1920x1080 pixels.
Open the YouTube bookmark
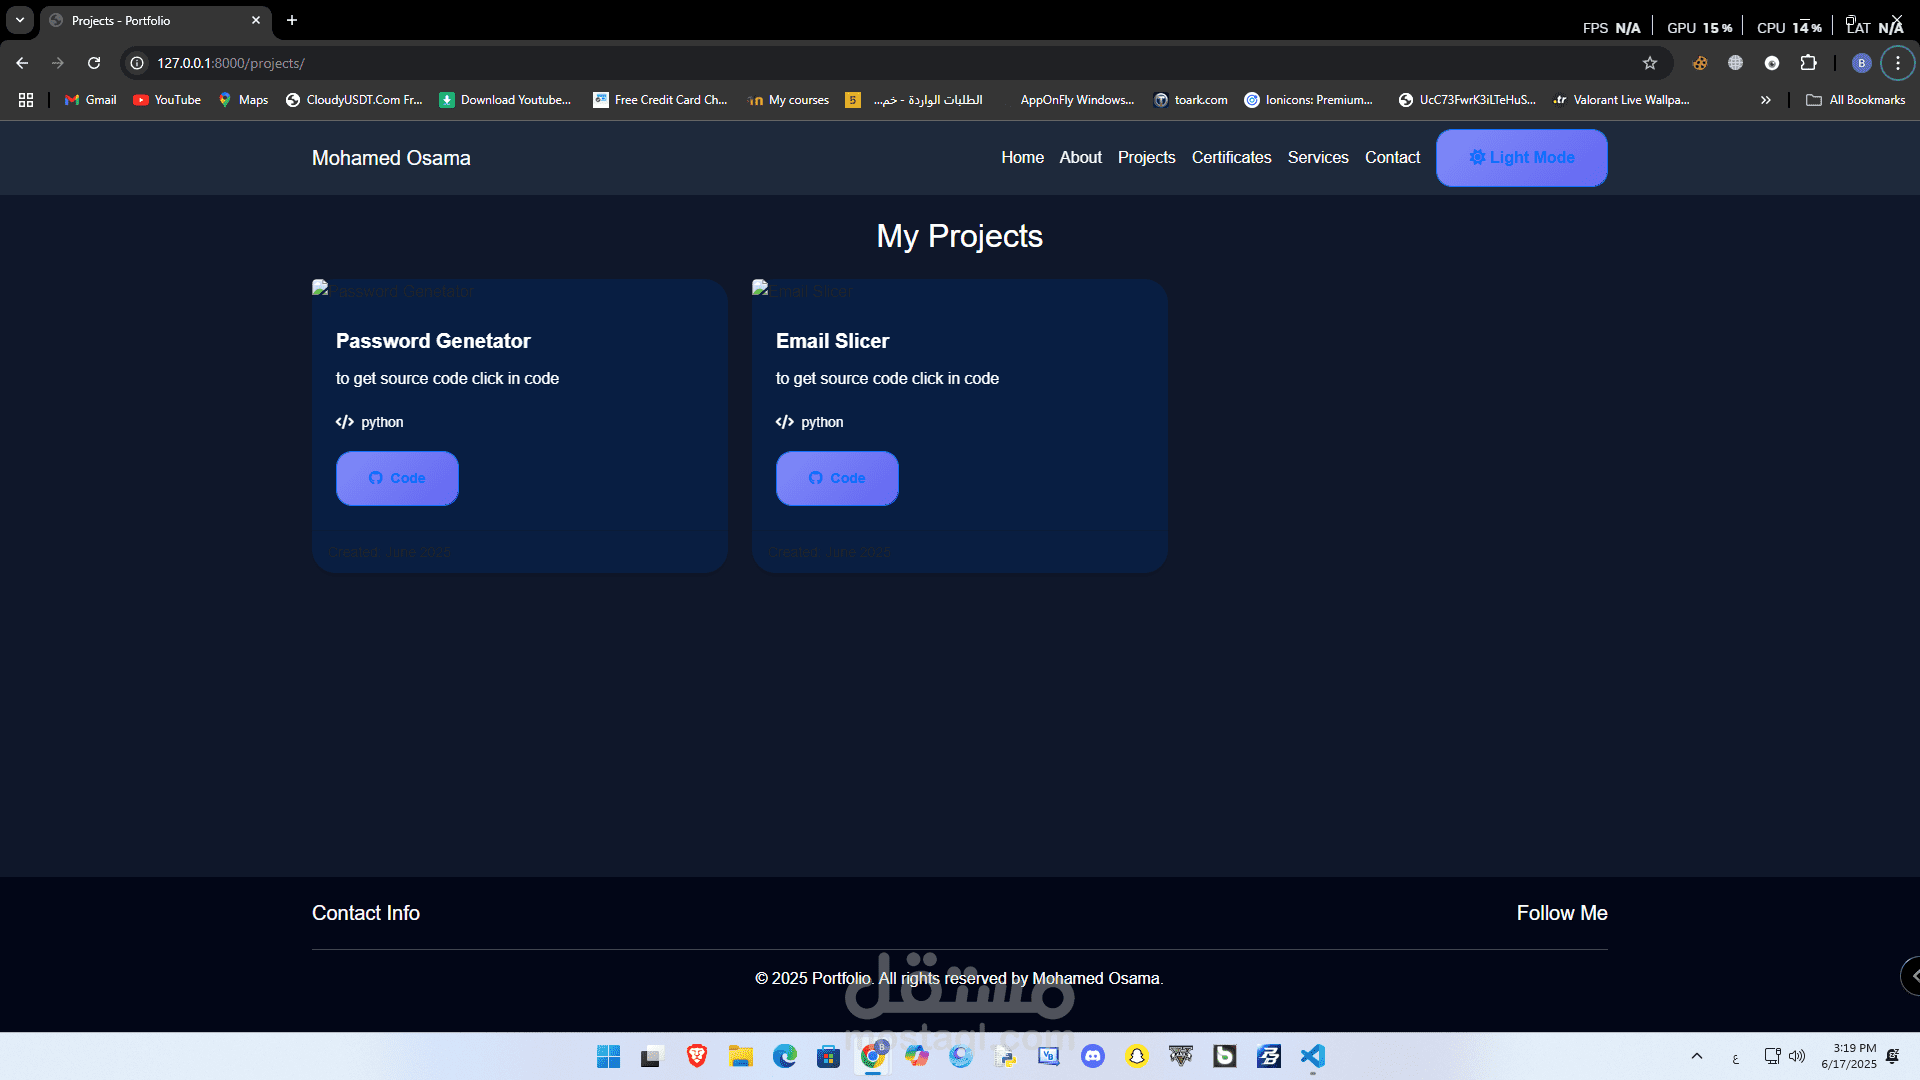pos(167,100)
